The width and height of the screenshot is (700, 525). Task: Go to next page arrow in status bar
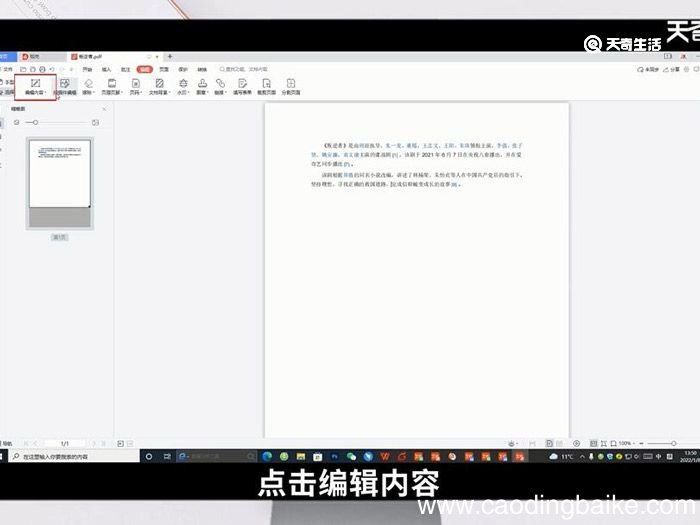click(93, 443)
